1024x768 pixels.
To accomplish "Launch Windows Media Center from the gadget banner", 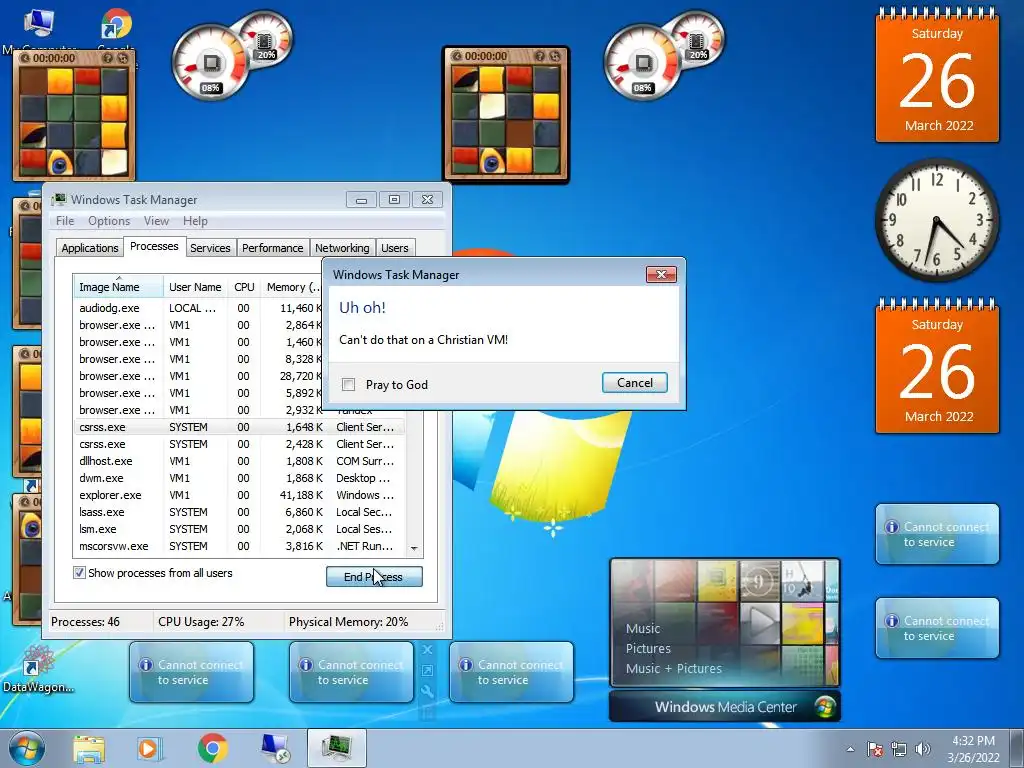I will click(x=724, y=707).
